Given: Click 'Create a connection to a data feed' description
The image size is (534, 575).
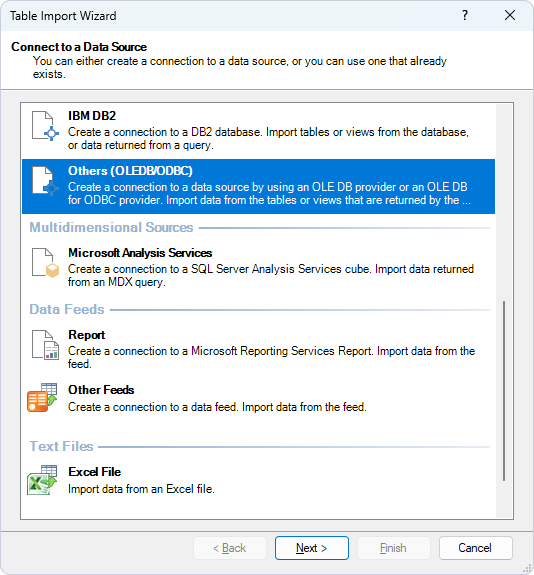Looking at the screenshot, I should tap(217, 407).
